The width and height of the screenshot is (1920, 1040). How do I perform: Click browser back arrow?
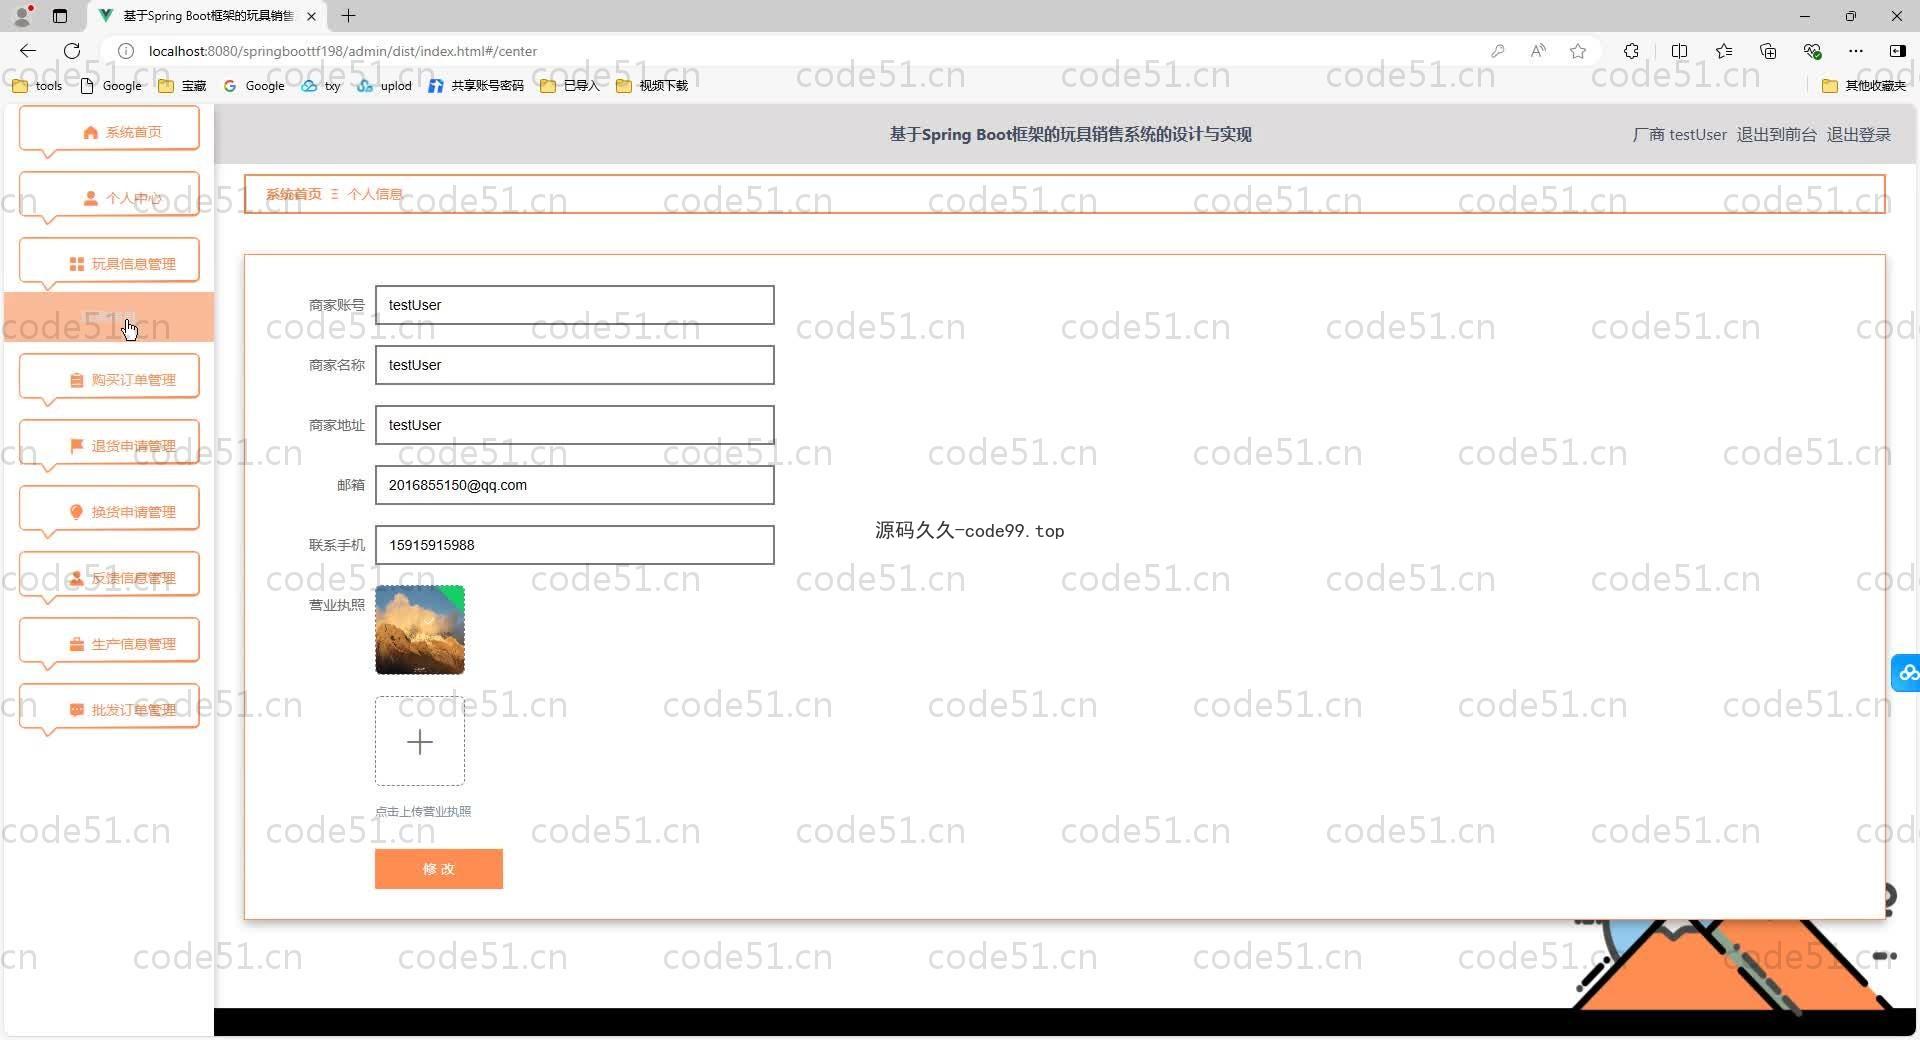coord(28,51)
